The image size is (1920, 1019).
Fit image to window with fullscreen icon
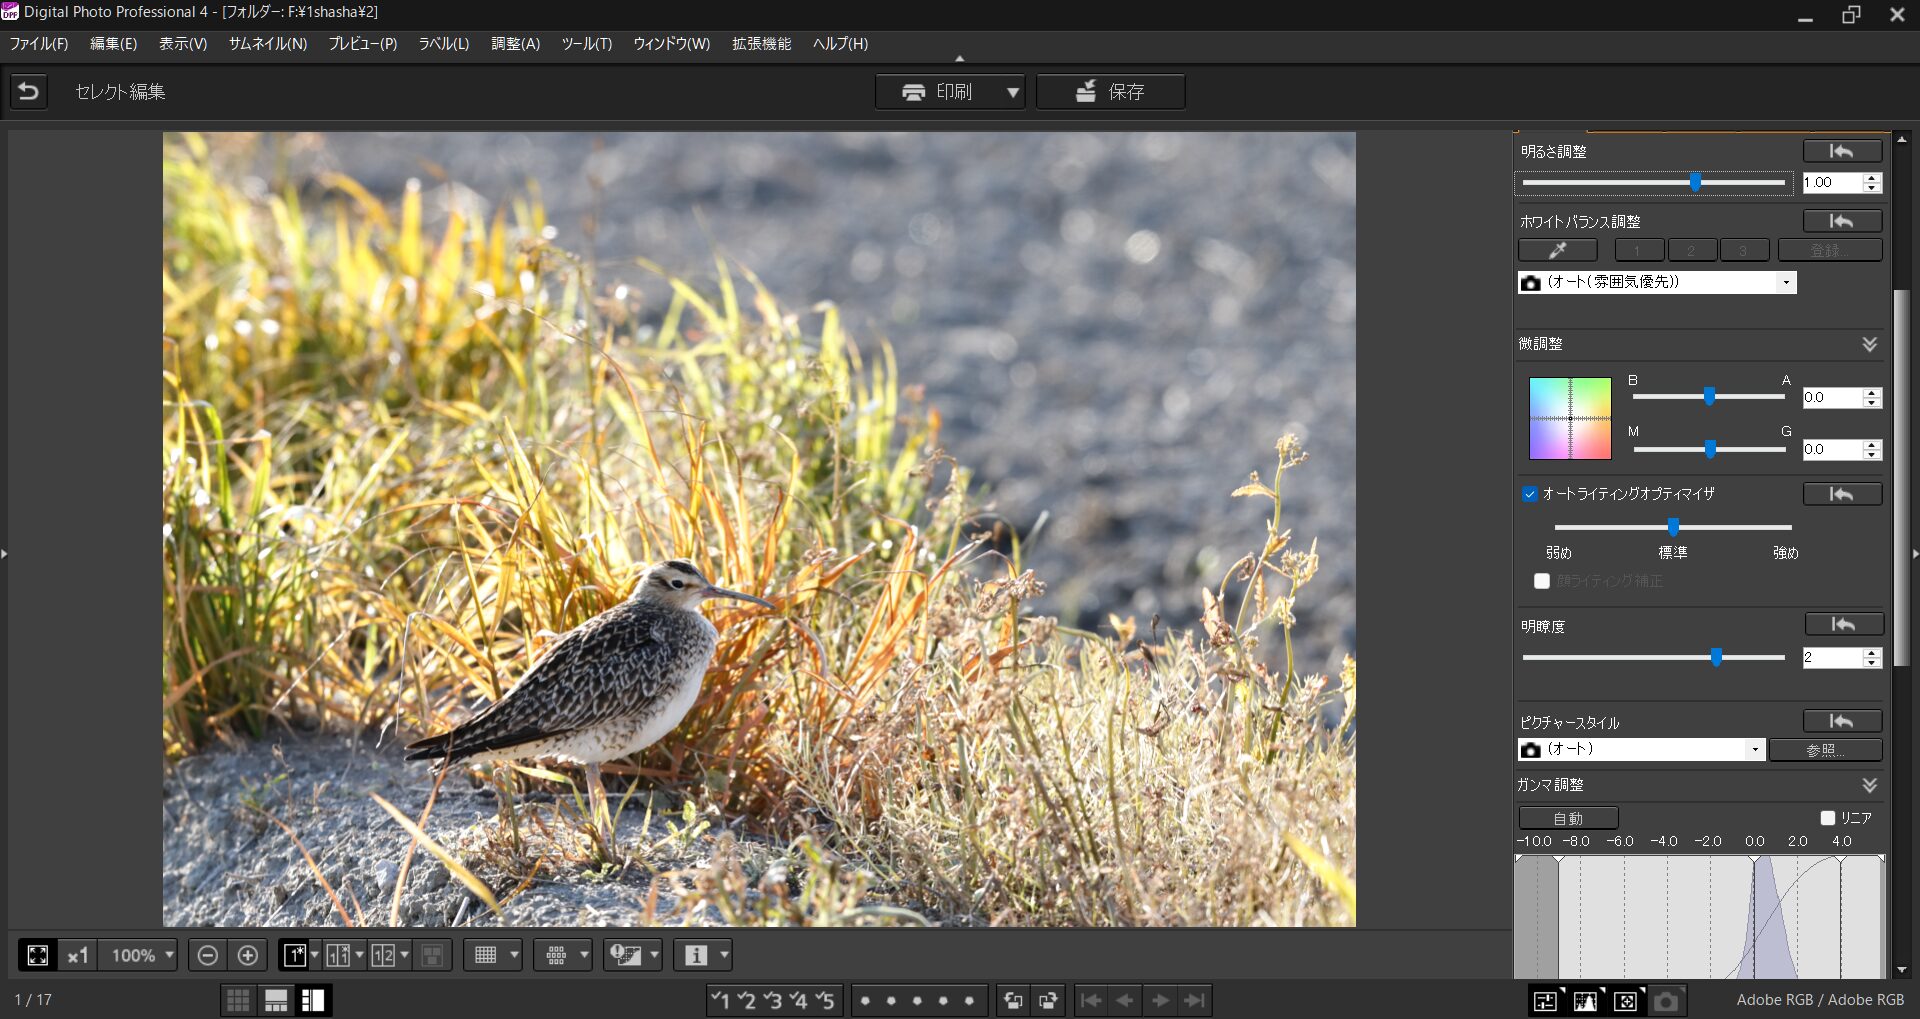38,955
